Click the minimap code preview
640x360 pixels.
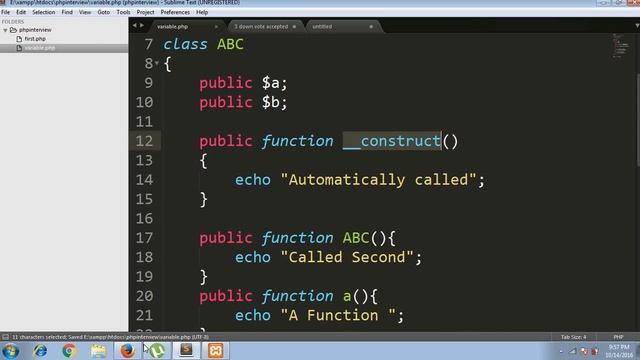pos(621,46)
